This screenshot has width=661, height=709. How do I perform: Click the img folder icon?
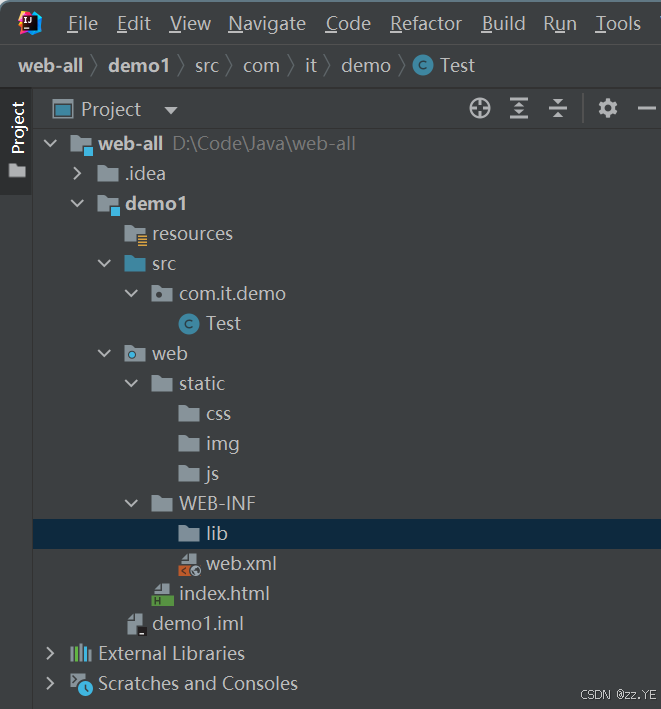(x=189, y=444)
